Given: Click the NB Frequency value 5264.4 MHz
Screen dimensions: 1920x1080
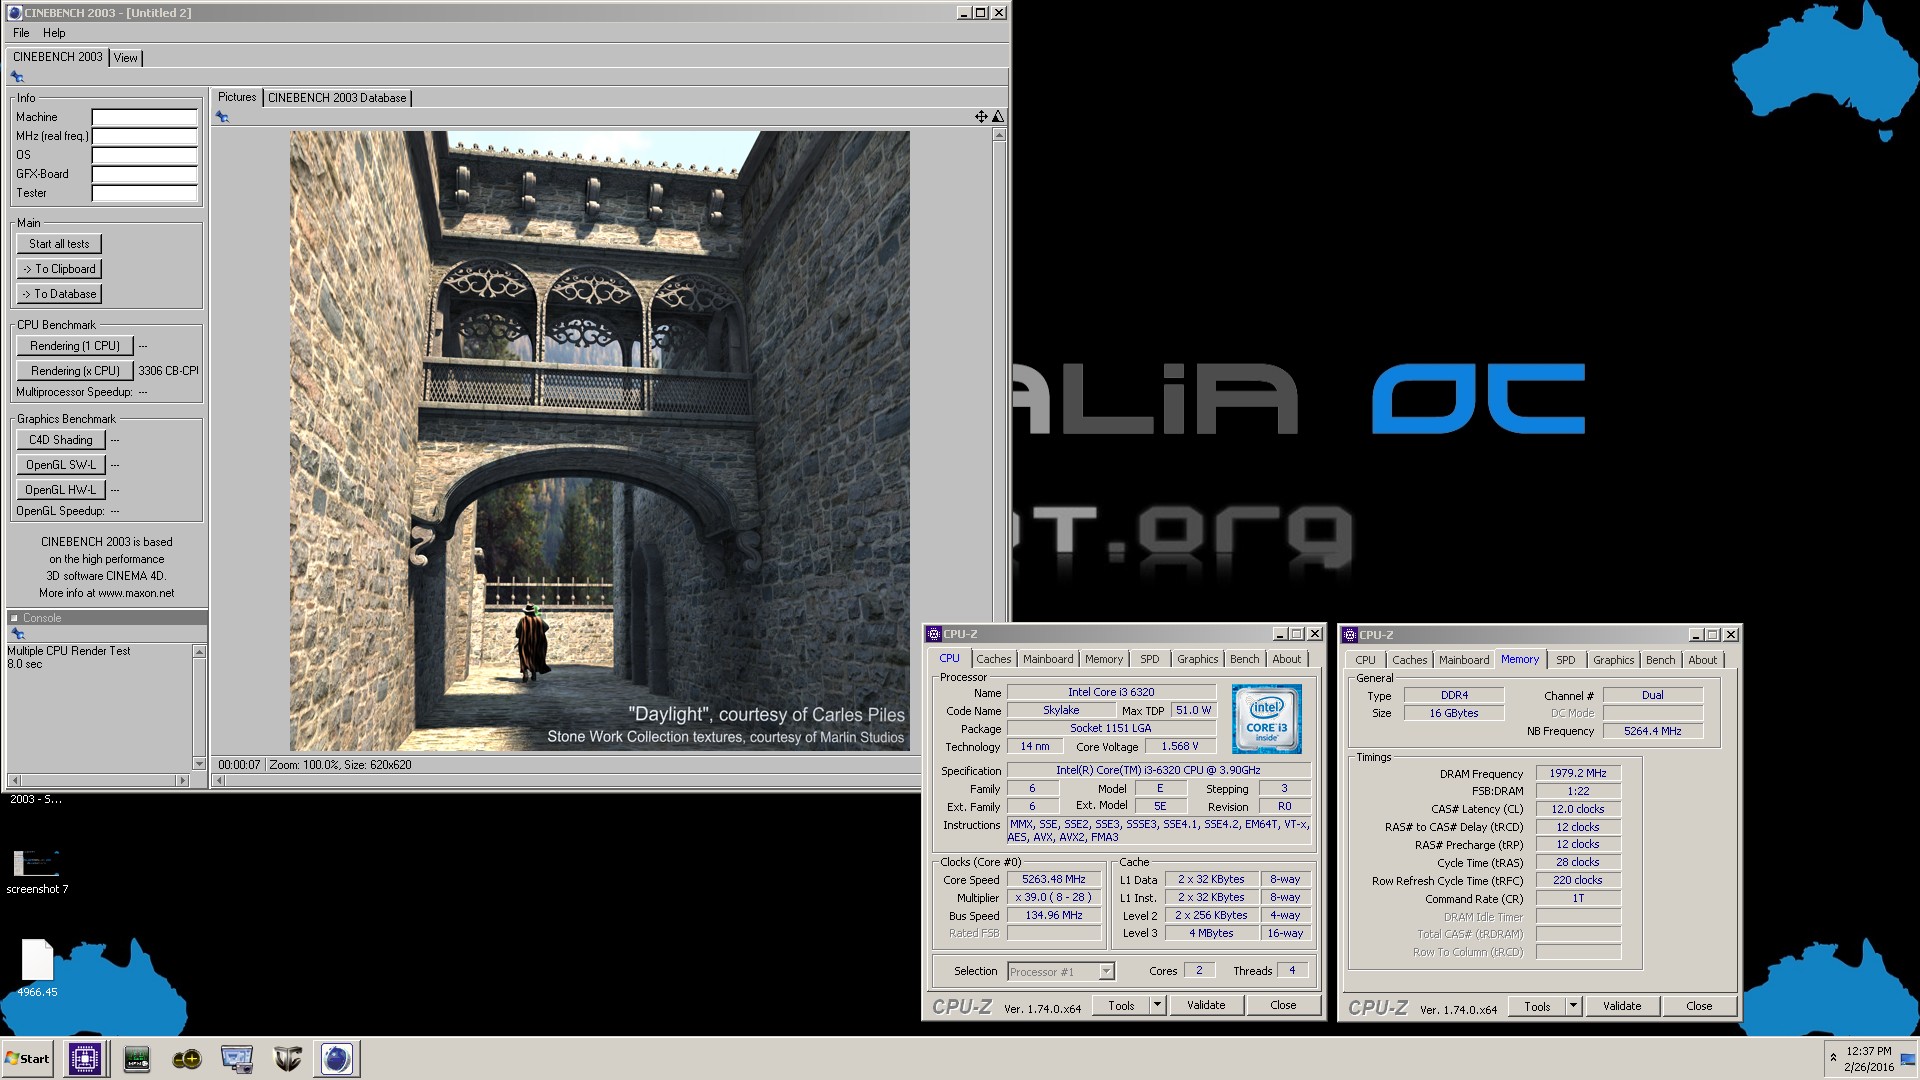Looking at the screenshot, I should (1652, 731).
